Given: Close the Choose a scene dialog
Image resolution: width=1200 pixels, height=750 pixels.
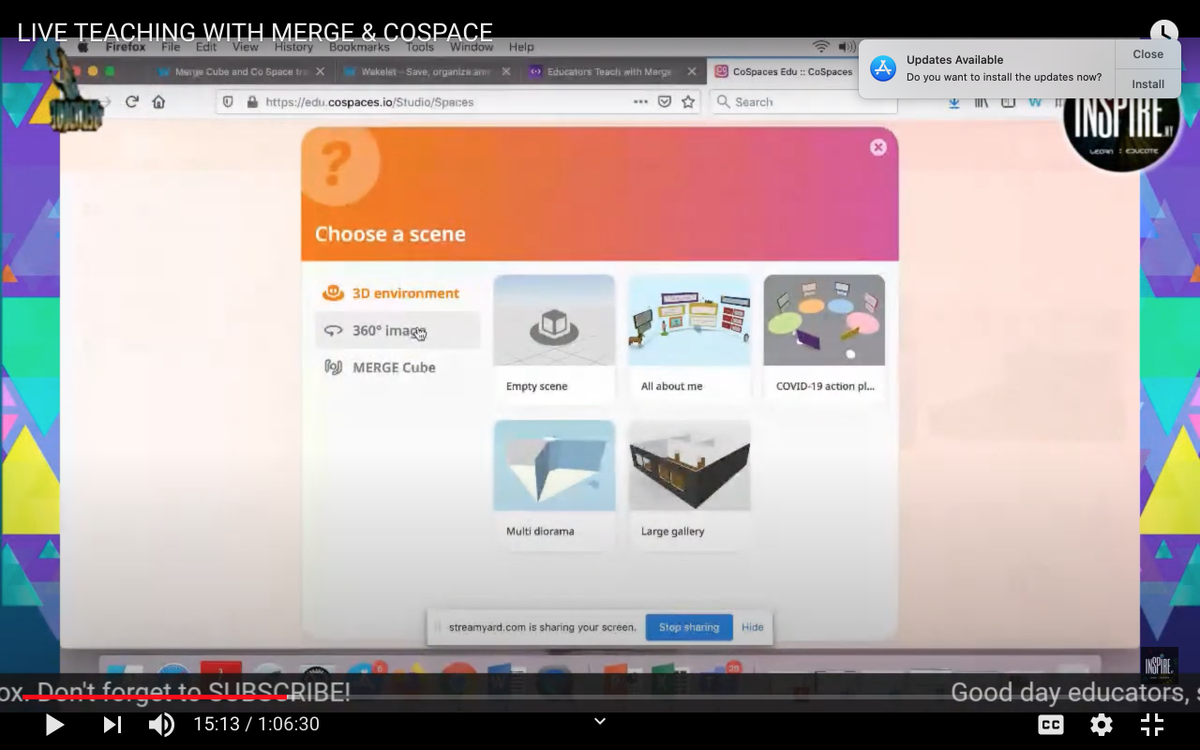Looking at the screenshot, I should pos(878,147).
